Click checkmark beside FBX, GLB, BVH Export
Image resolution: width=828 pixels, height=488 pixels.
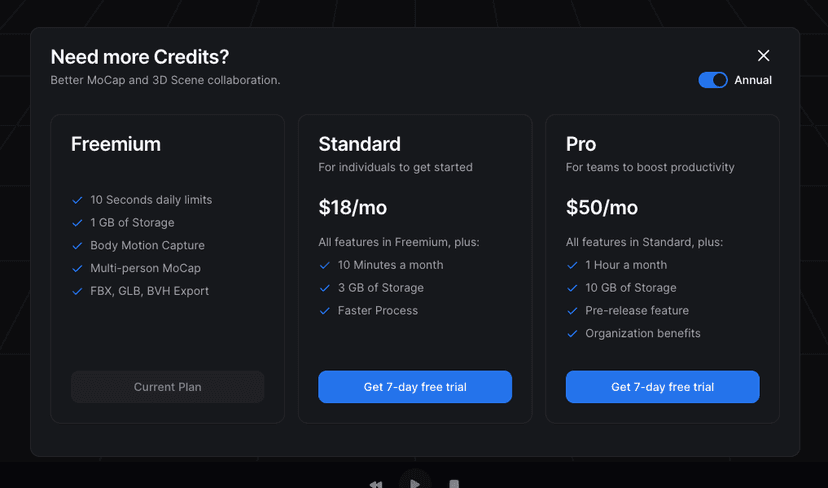77,292
